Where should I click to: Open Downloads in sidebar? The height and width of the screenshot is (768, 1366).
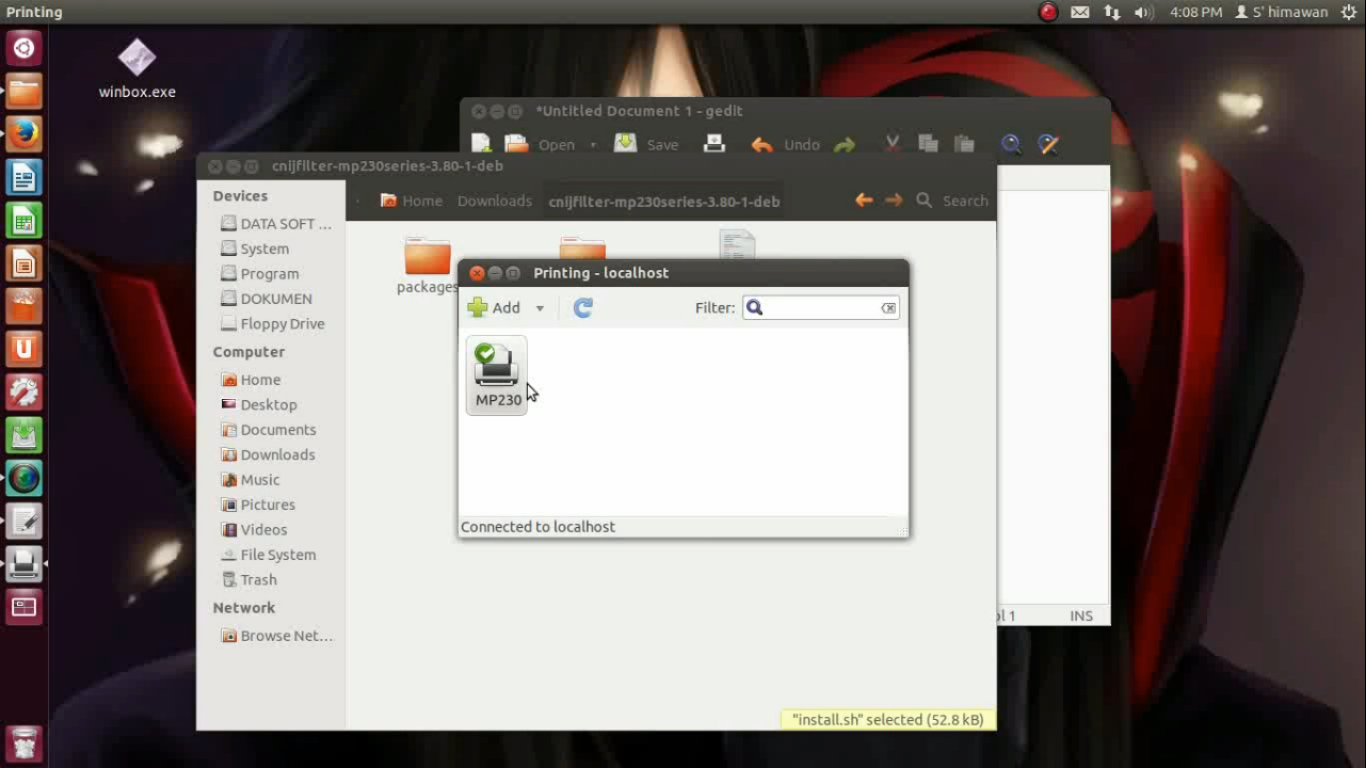click(x=268, y=455)
